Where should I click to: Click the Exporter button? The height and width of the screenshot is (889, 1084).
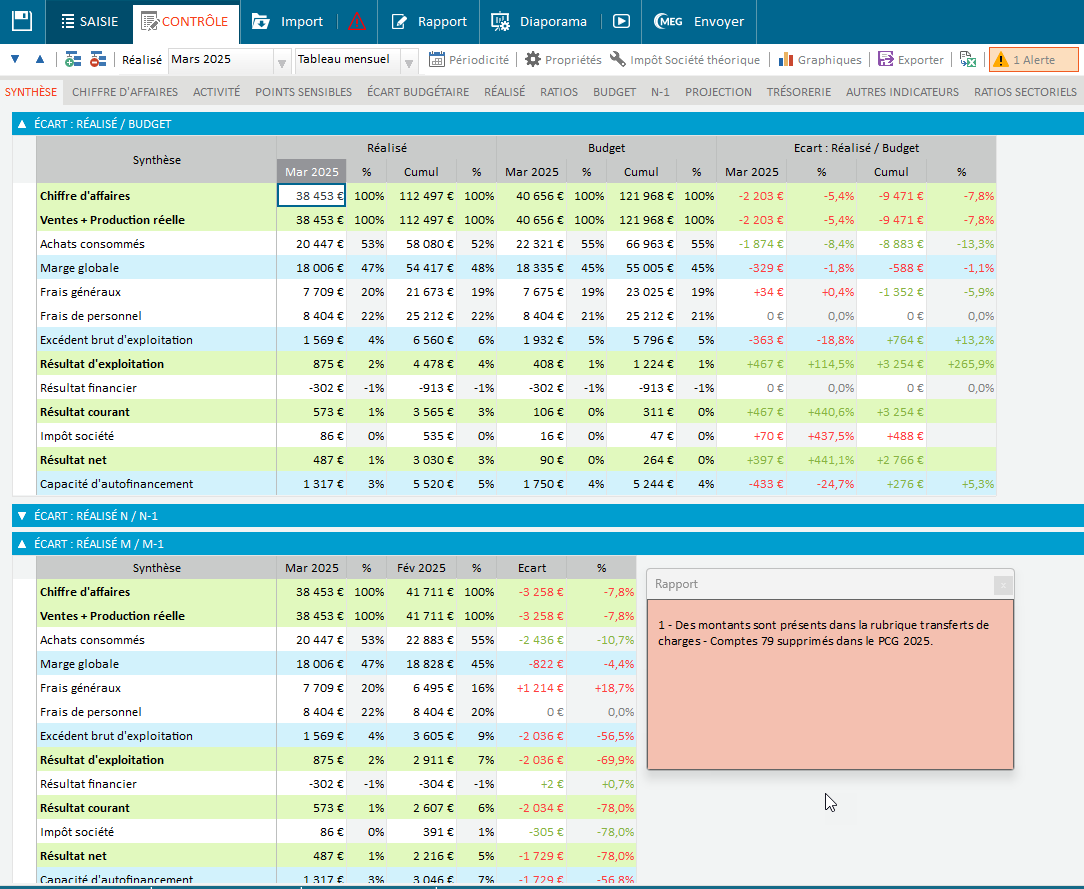[910, 60]
